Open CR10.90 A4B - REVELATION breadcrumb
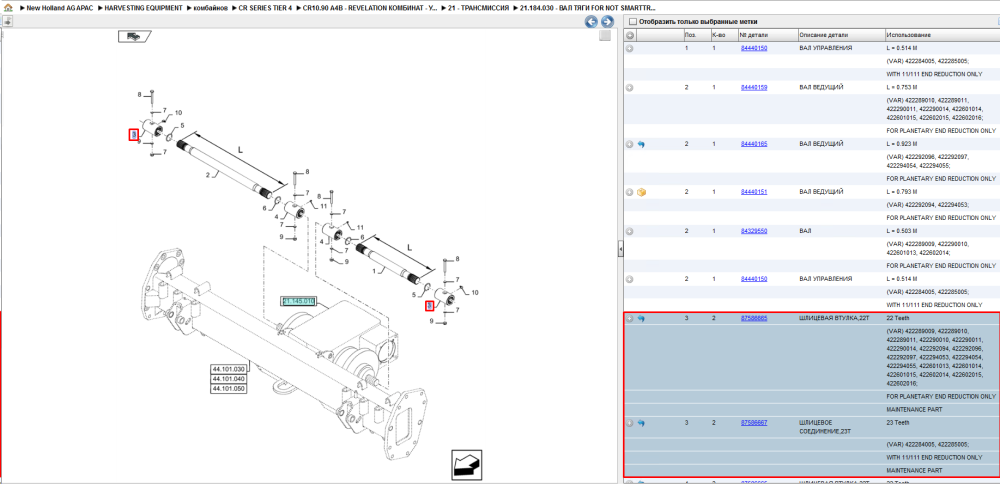 [370, 8]
